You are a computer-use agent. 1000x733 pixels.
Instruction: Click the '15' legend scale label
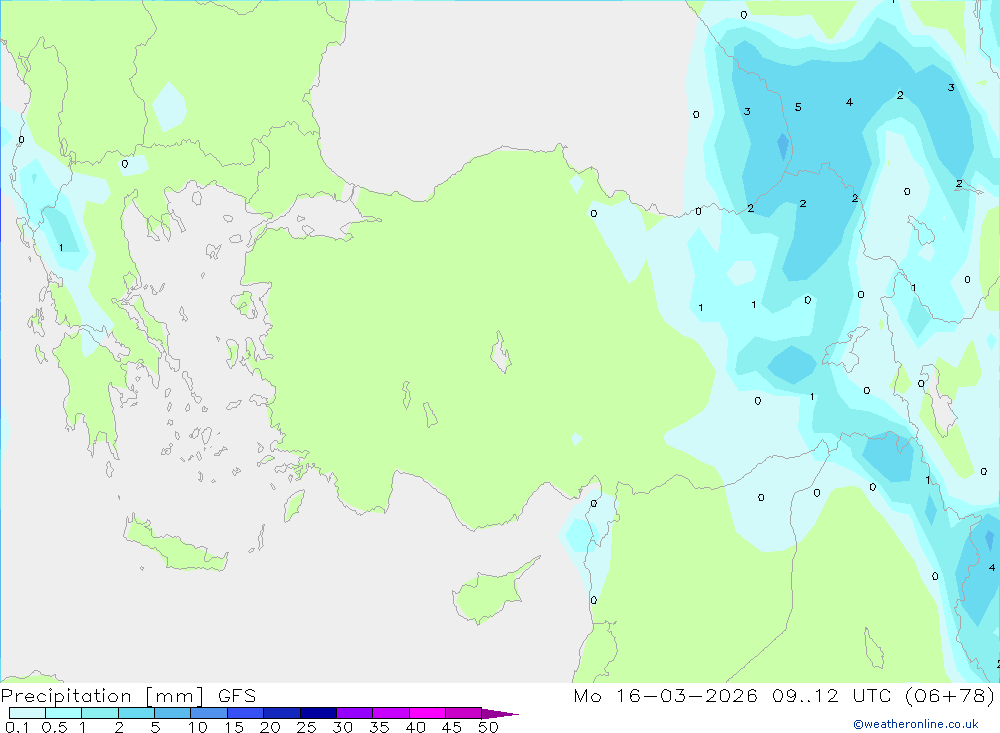234,727
